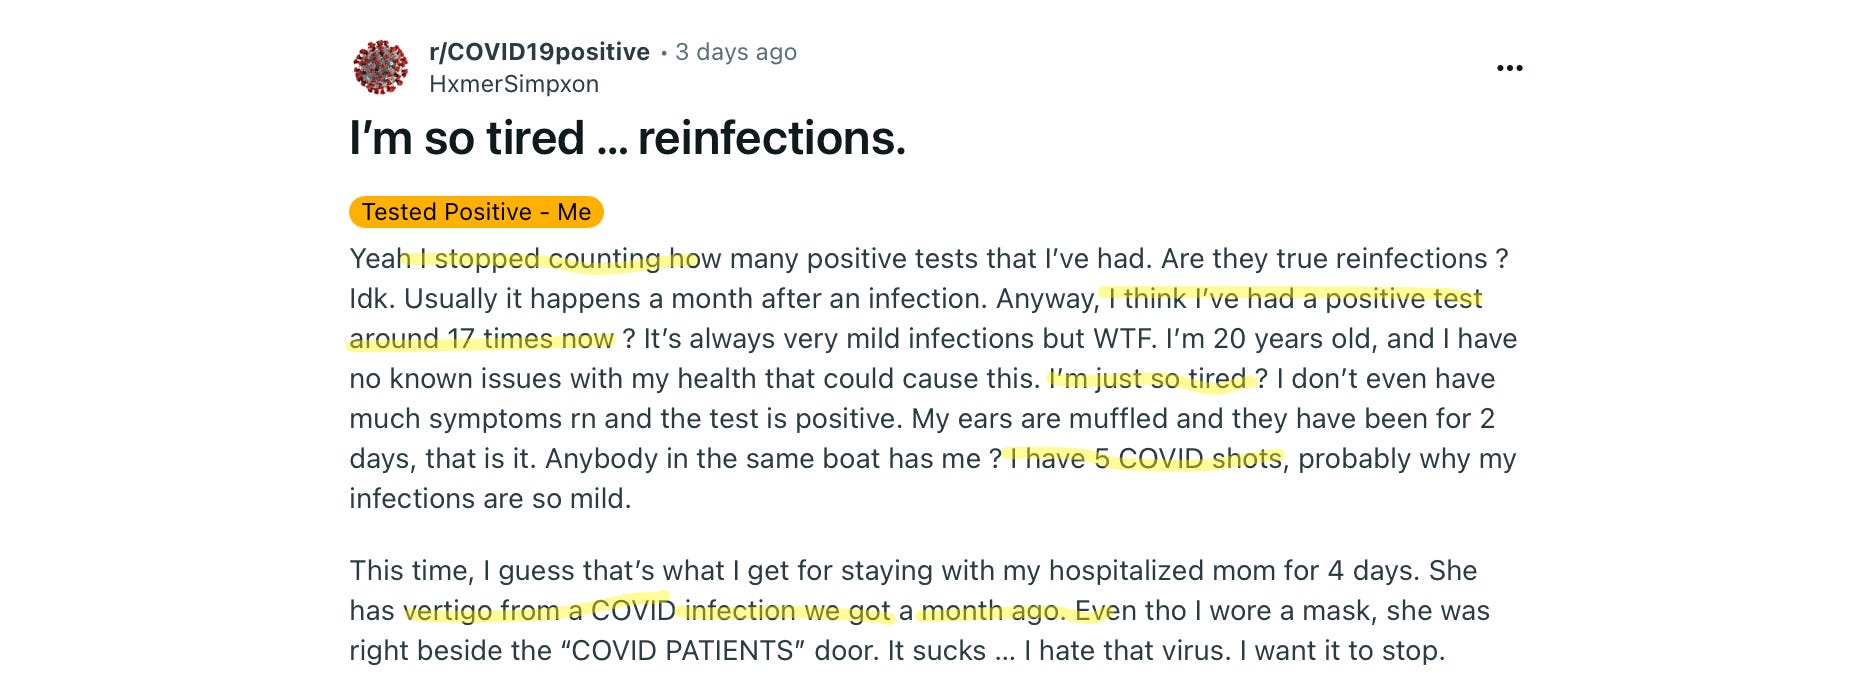This screenshot has height=678, width=1874.
Task: Select the "Tested Positive - Me" flair
Action: (476, 212)
